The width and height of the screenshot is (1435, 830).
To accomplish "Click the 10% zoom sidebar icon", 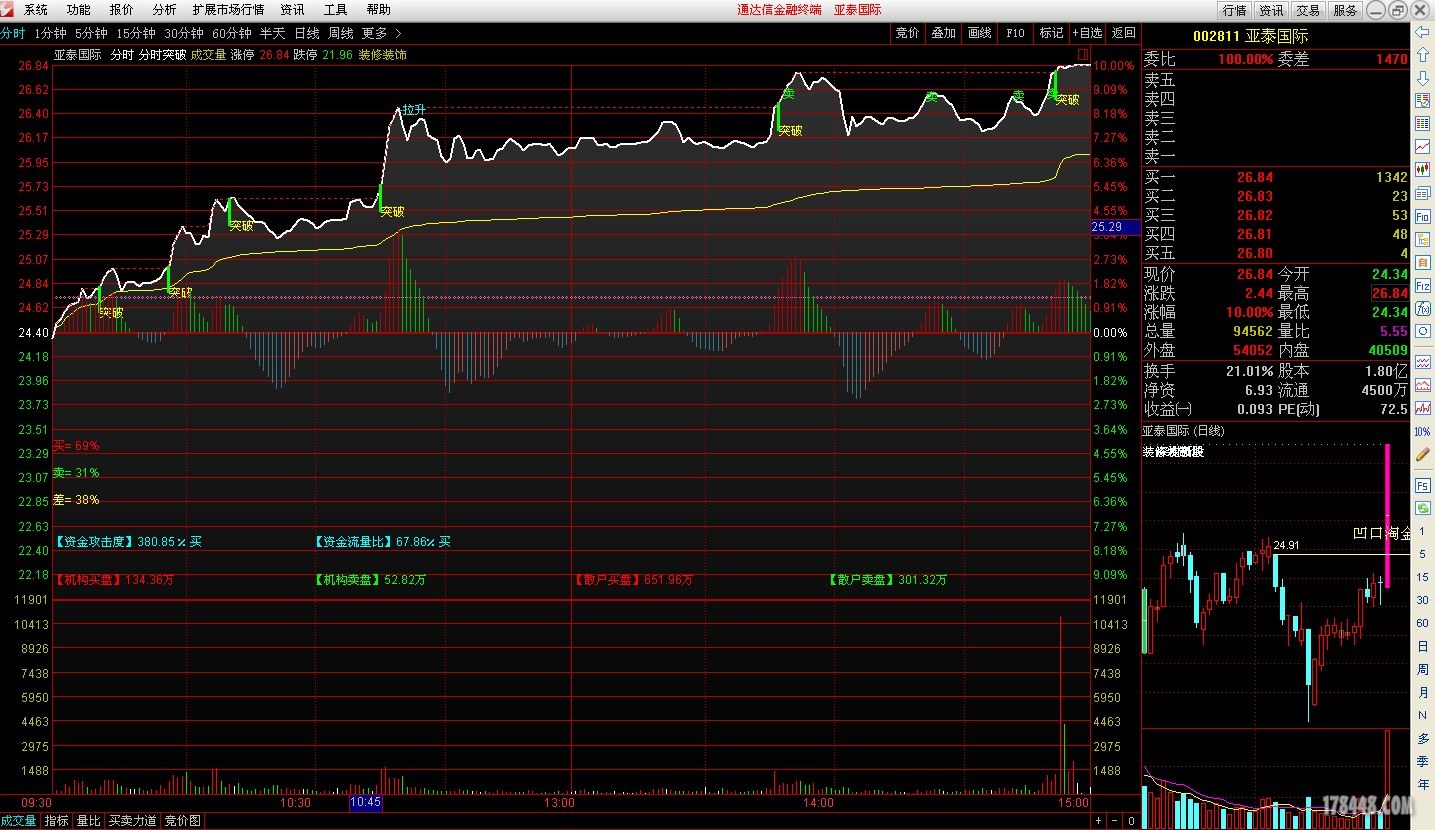I will [x=1422, y=431].
